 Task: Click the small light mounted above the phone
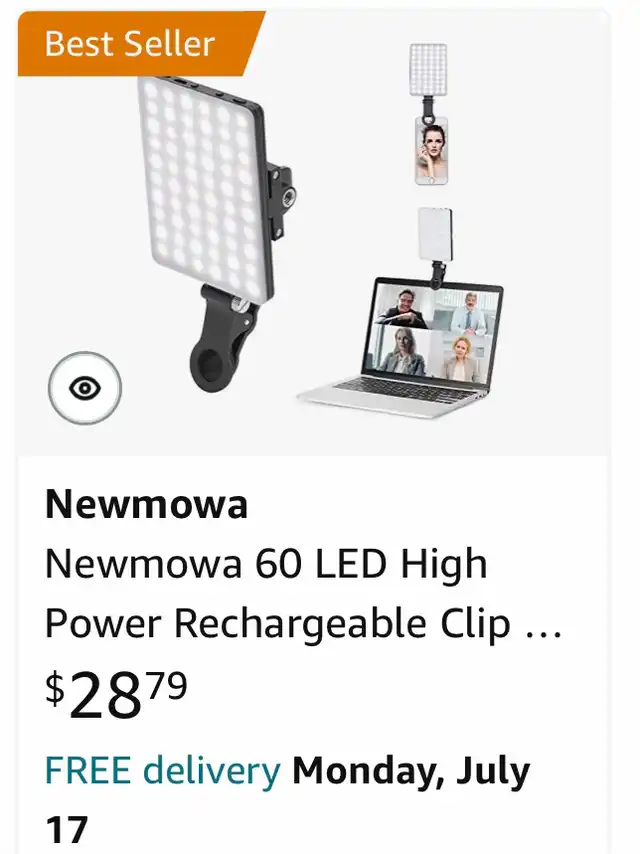coord(428,70)
